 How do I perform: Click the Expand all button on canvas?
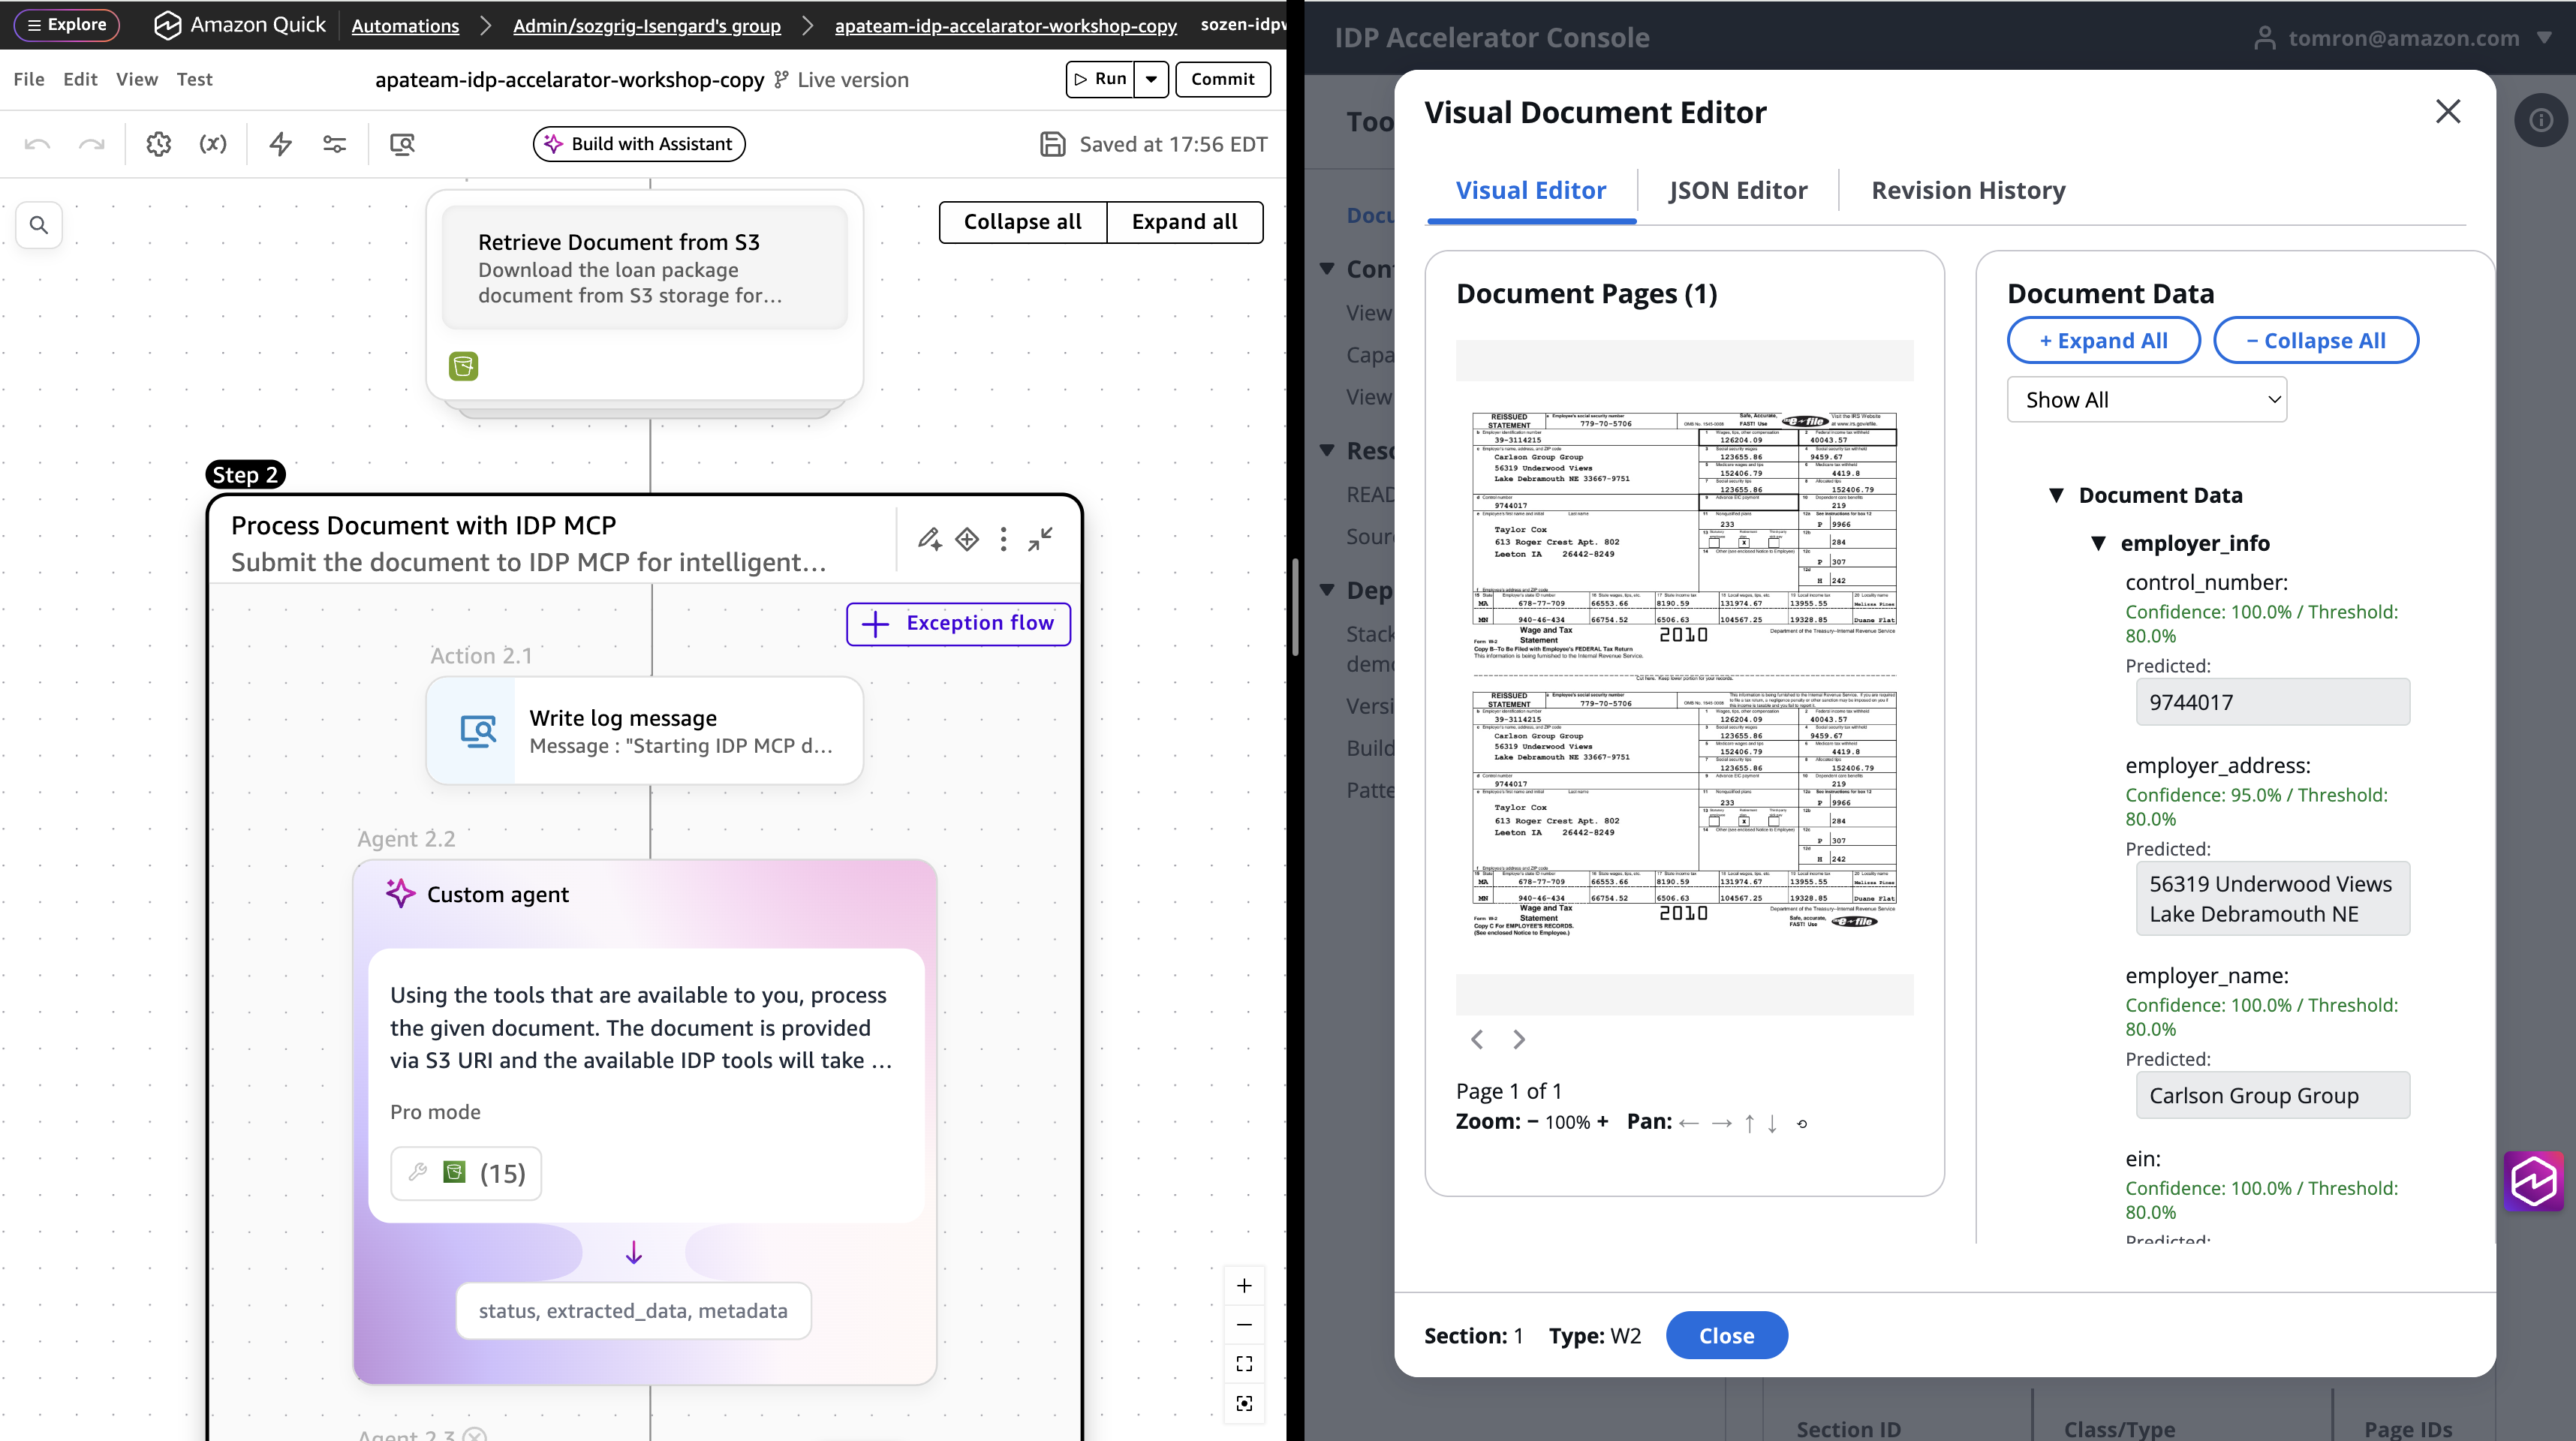1184,222
